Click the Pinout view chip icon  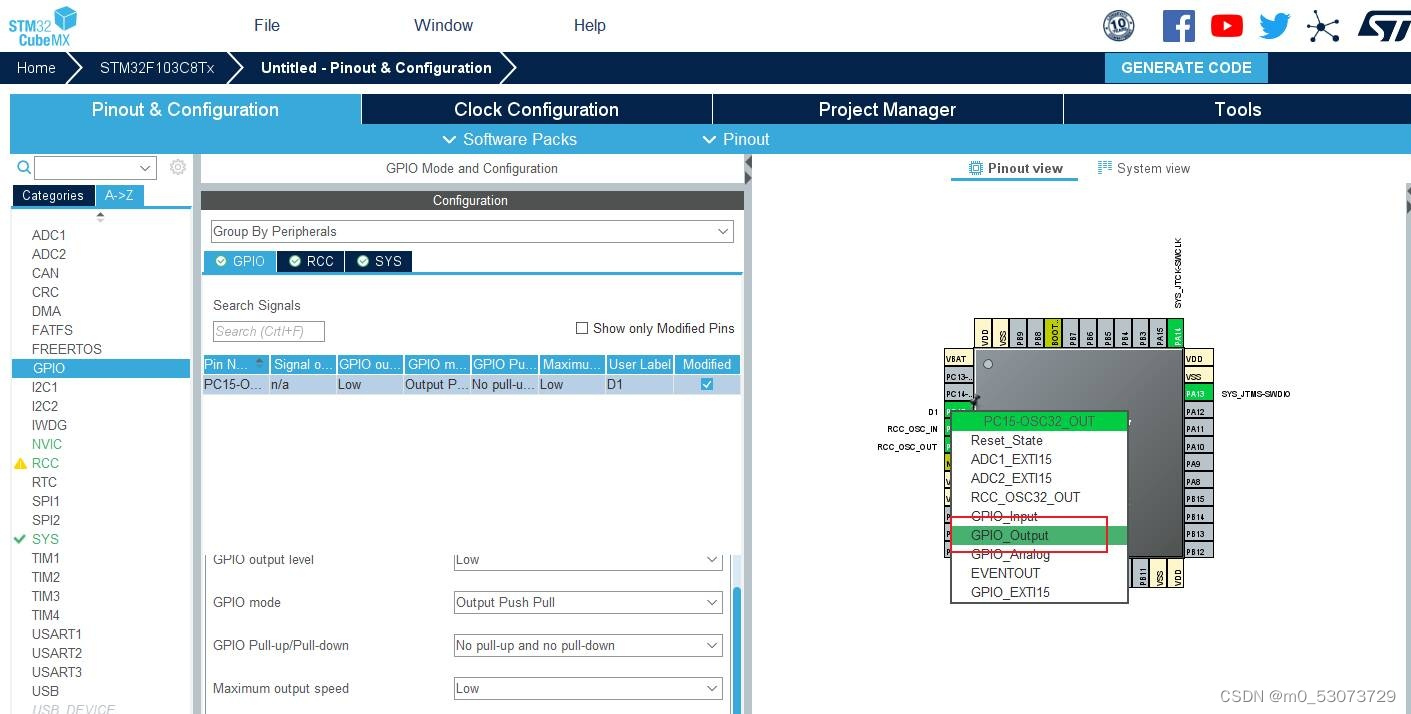coord(976,168)
